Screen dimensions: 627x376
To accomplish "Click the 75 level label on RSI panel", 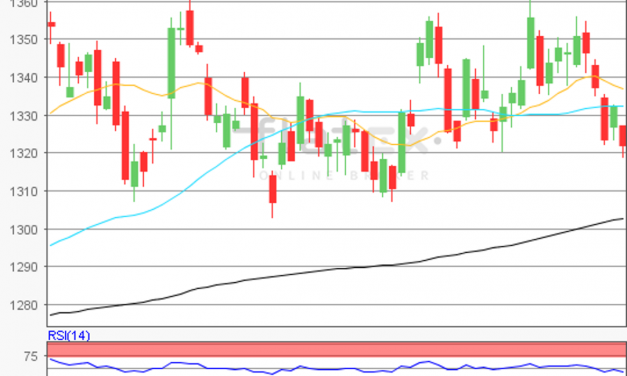I will pyautogui.click(x=31, y=356).
